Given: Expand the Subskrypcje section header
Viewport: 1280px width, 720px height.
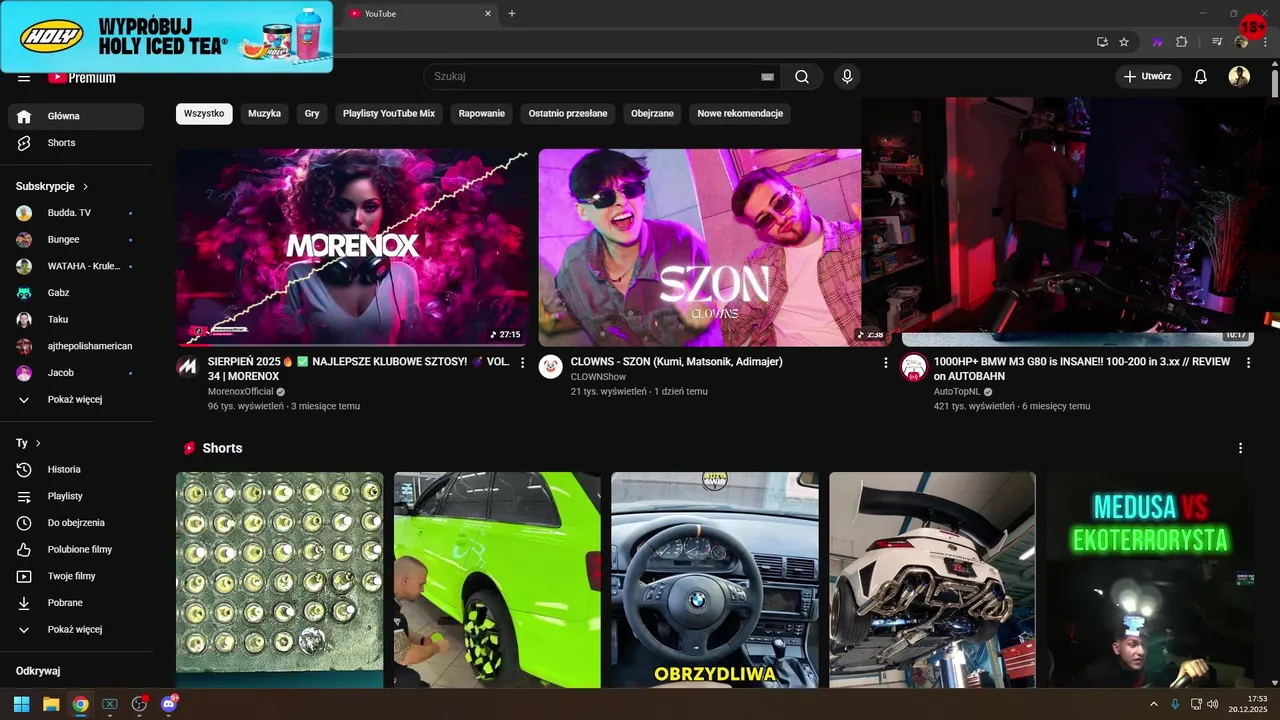Looking at the screenshot, I should pos(52,186).
